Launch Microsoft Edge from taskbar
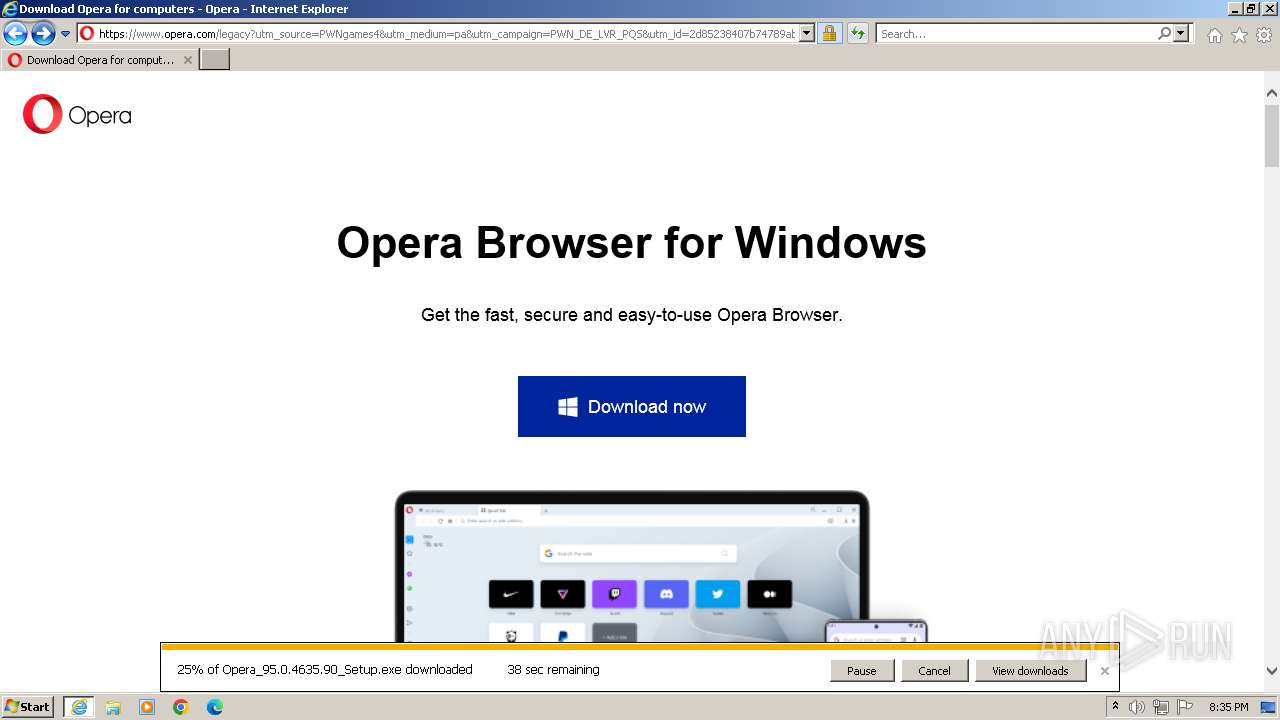The height and width of the screenshot is (720, 1280). [x=215, y=707]
